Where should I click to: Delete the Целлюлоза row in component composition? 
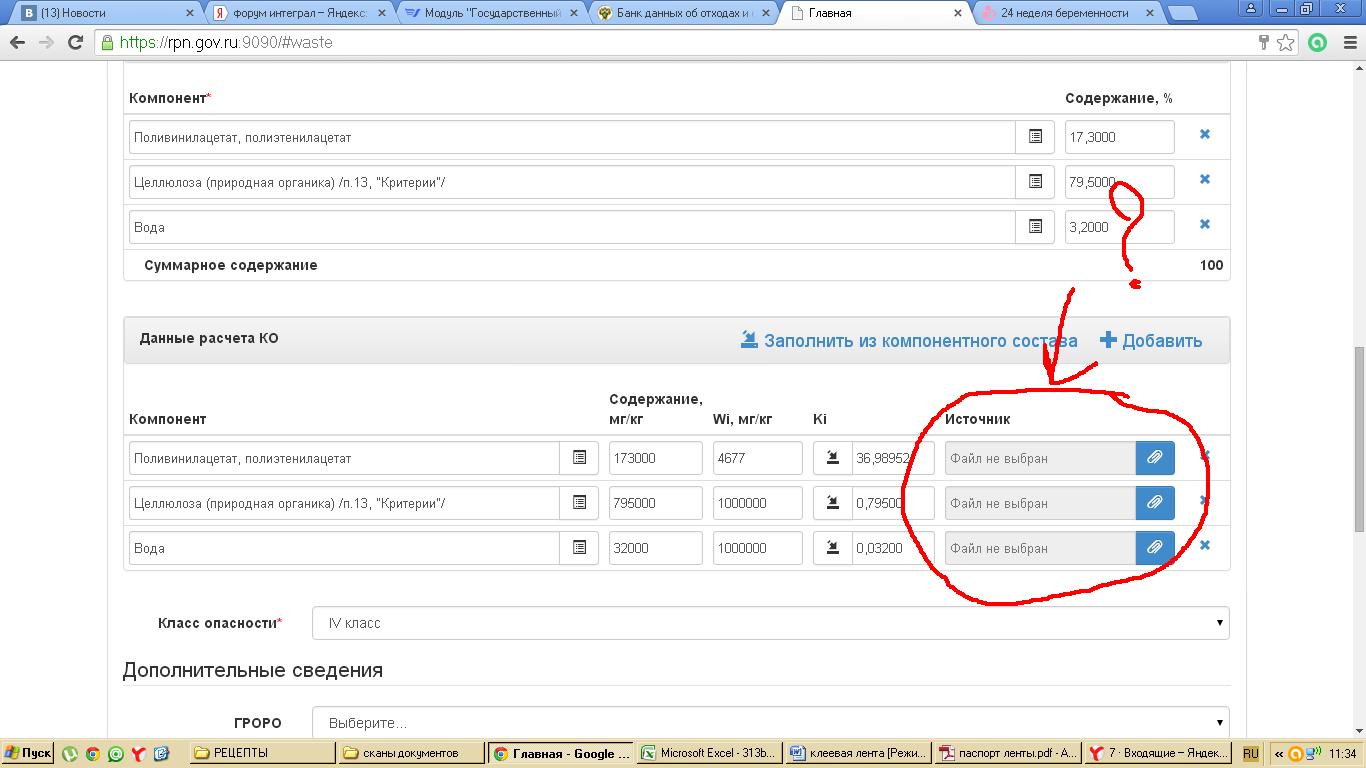pyautogui.click(x=1204, y=180)
